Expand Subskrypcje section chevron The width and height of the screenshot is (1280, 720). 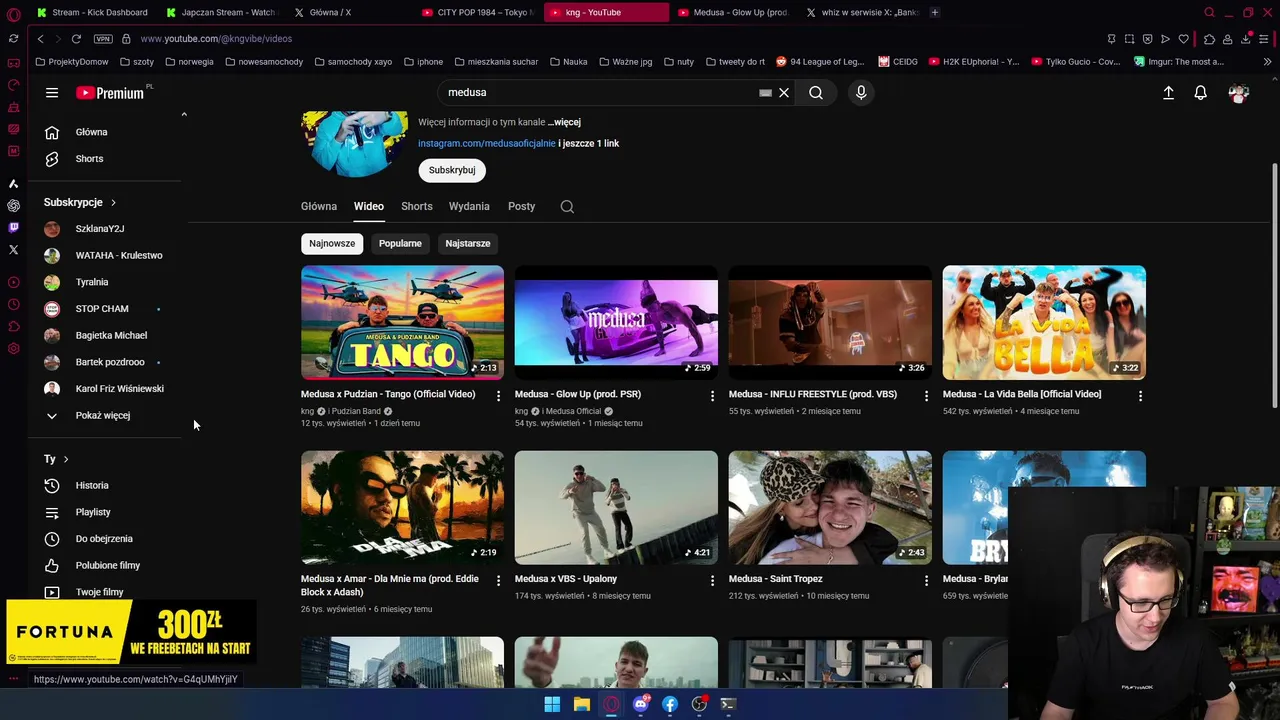[113, 203]
